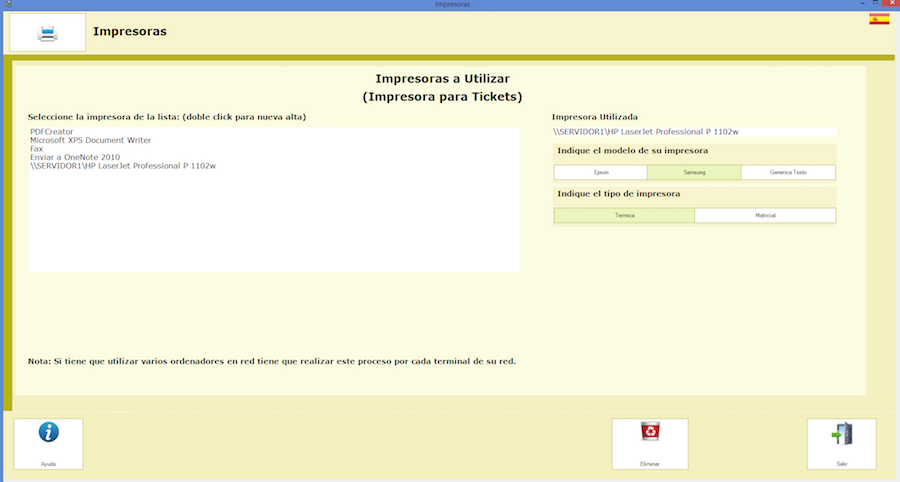Choose Generica Texto printer model
900x482 pixels.
point(788,173)
